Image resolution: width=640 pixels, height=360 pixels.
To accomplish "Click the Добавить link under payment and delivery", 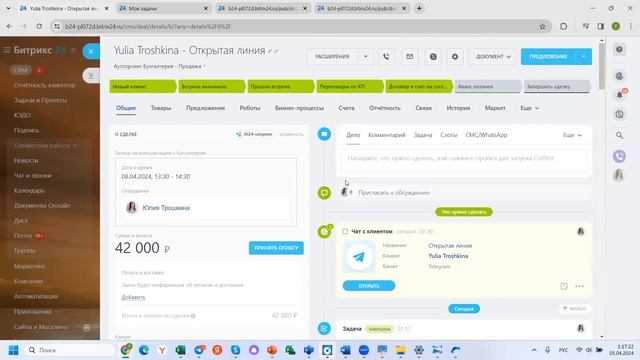I will tap(133, 297).
